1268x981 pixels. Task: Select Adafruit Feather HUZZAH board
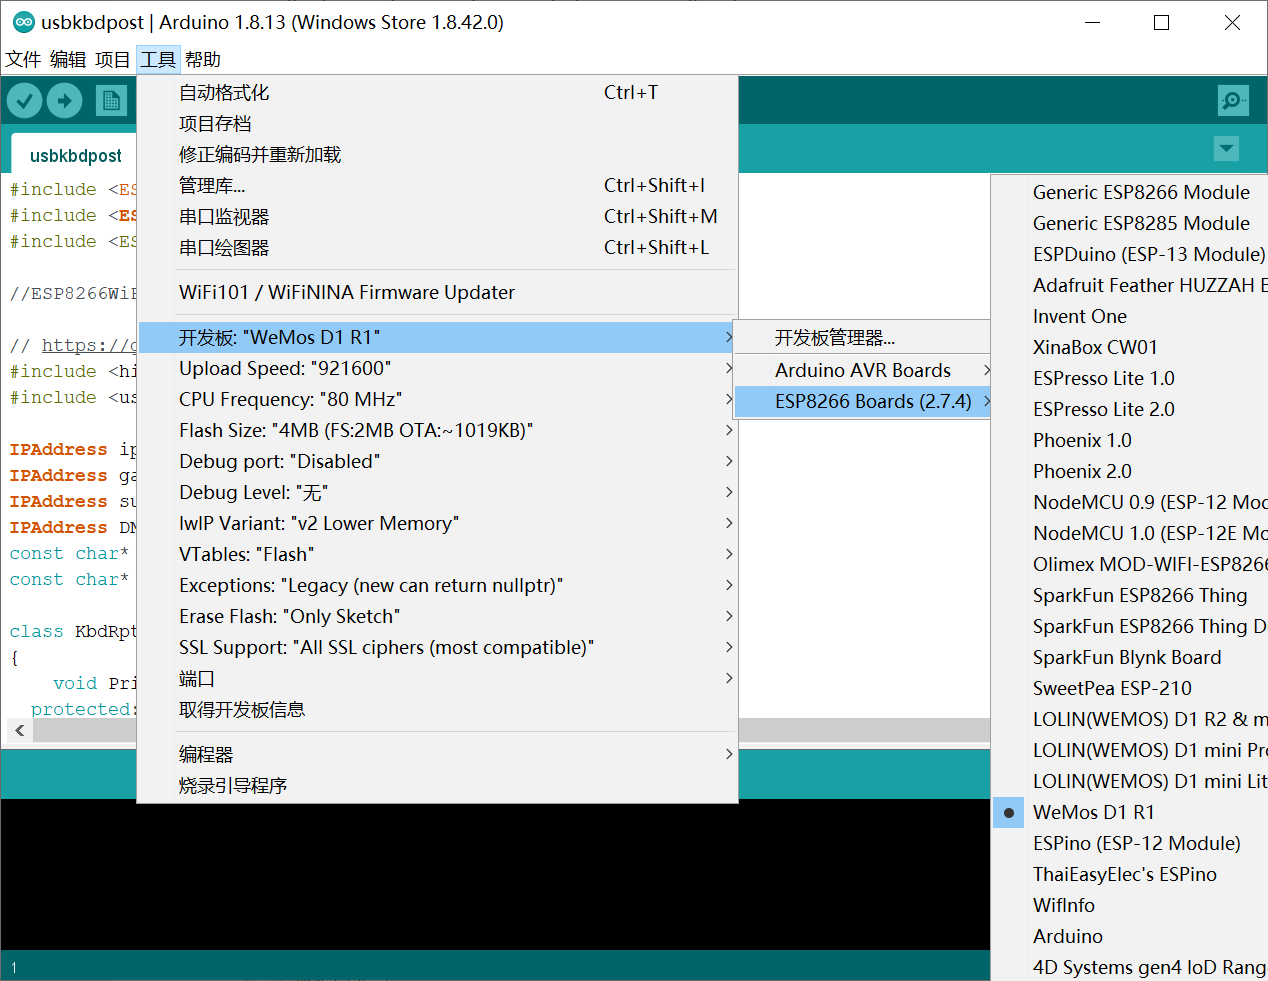1130,285
